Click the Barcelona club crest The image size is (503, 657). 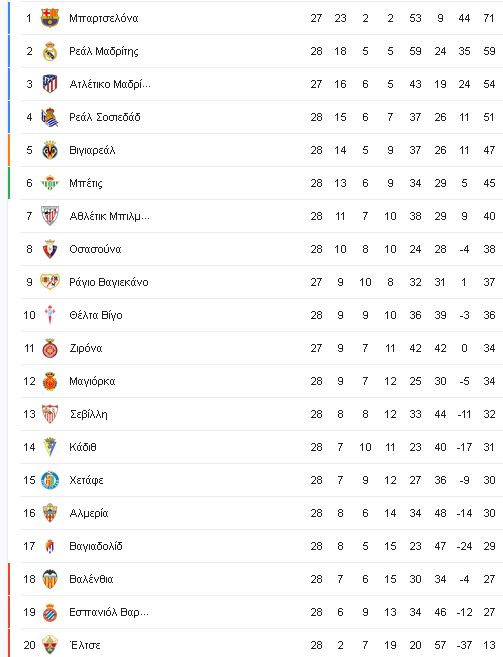pos(50,18)
